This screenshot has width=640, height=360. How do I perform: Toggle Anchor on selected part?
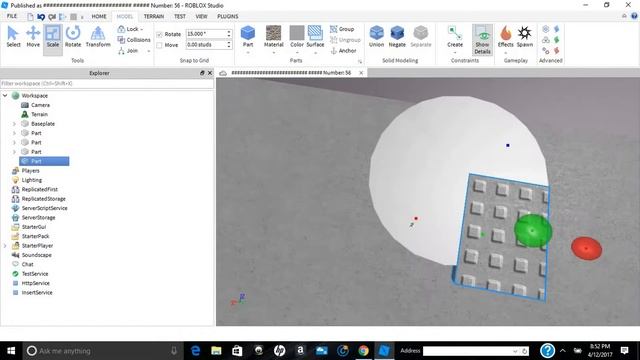[x=343, y=51]
